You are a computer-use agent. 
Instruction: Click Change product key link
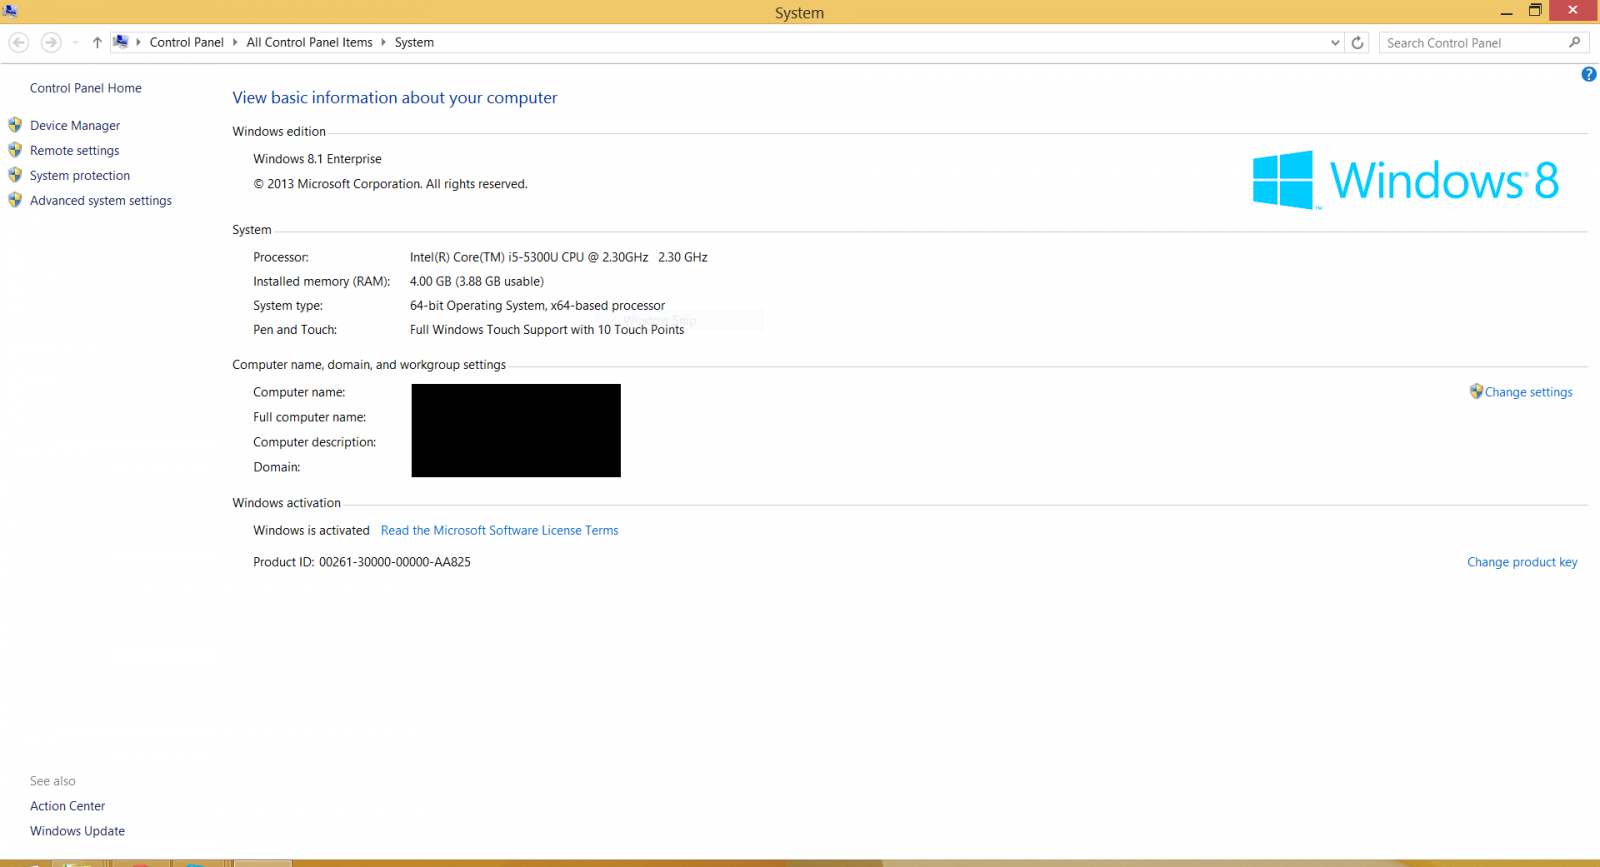coord(1521,562)
